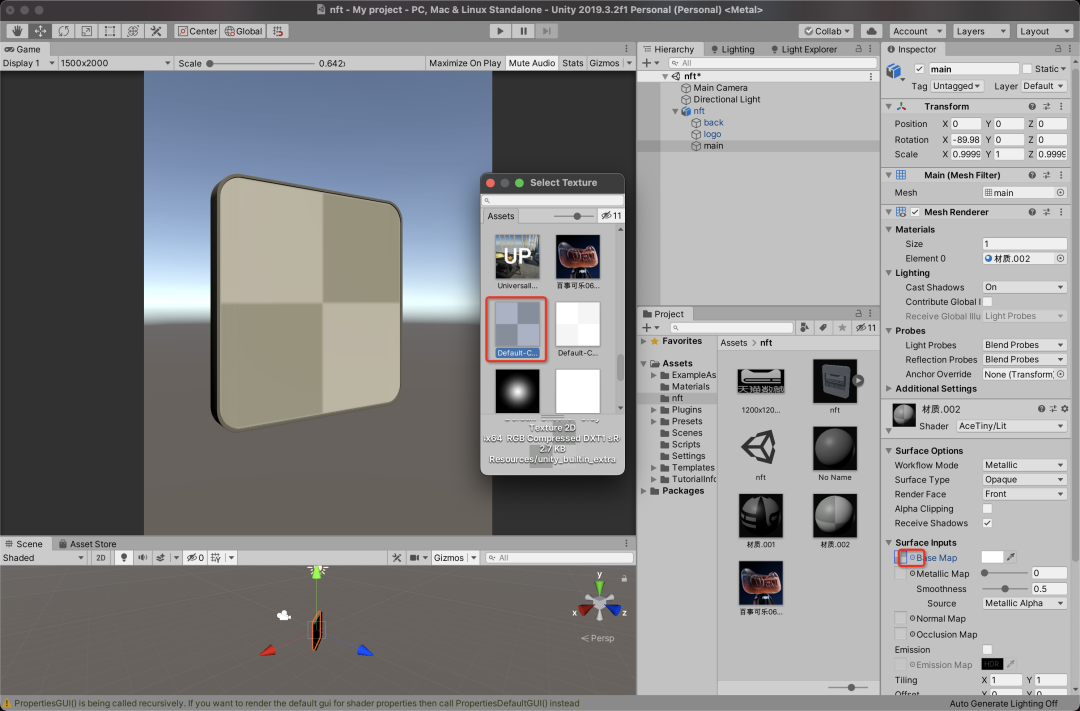Viewport: 1080px width, 711px height.
Task: Toggle scene audio speaker icon
Action: tap(143, 557)
